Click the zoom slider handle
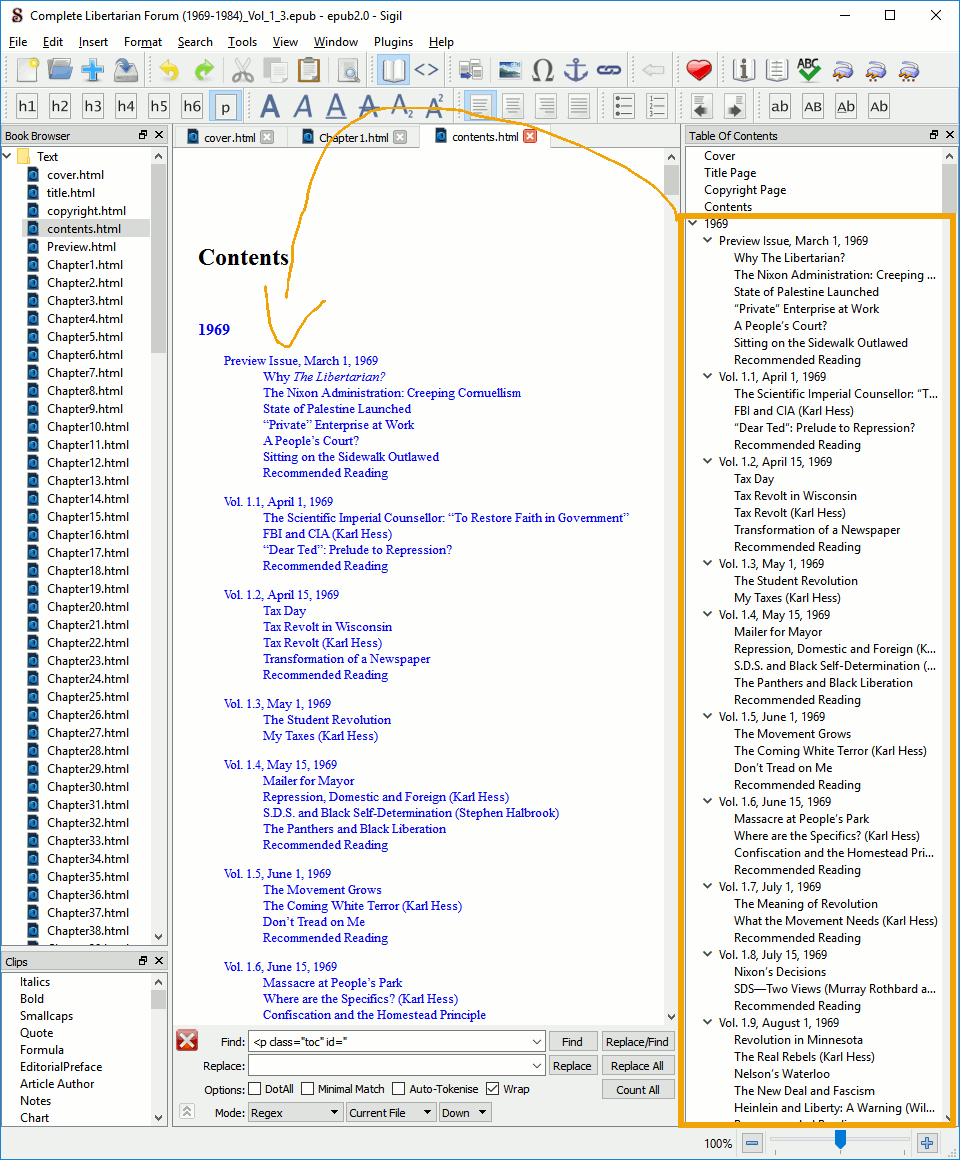 (840, 1139)
